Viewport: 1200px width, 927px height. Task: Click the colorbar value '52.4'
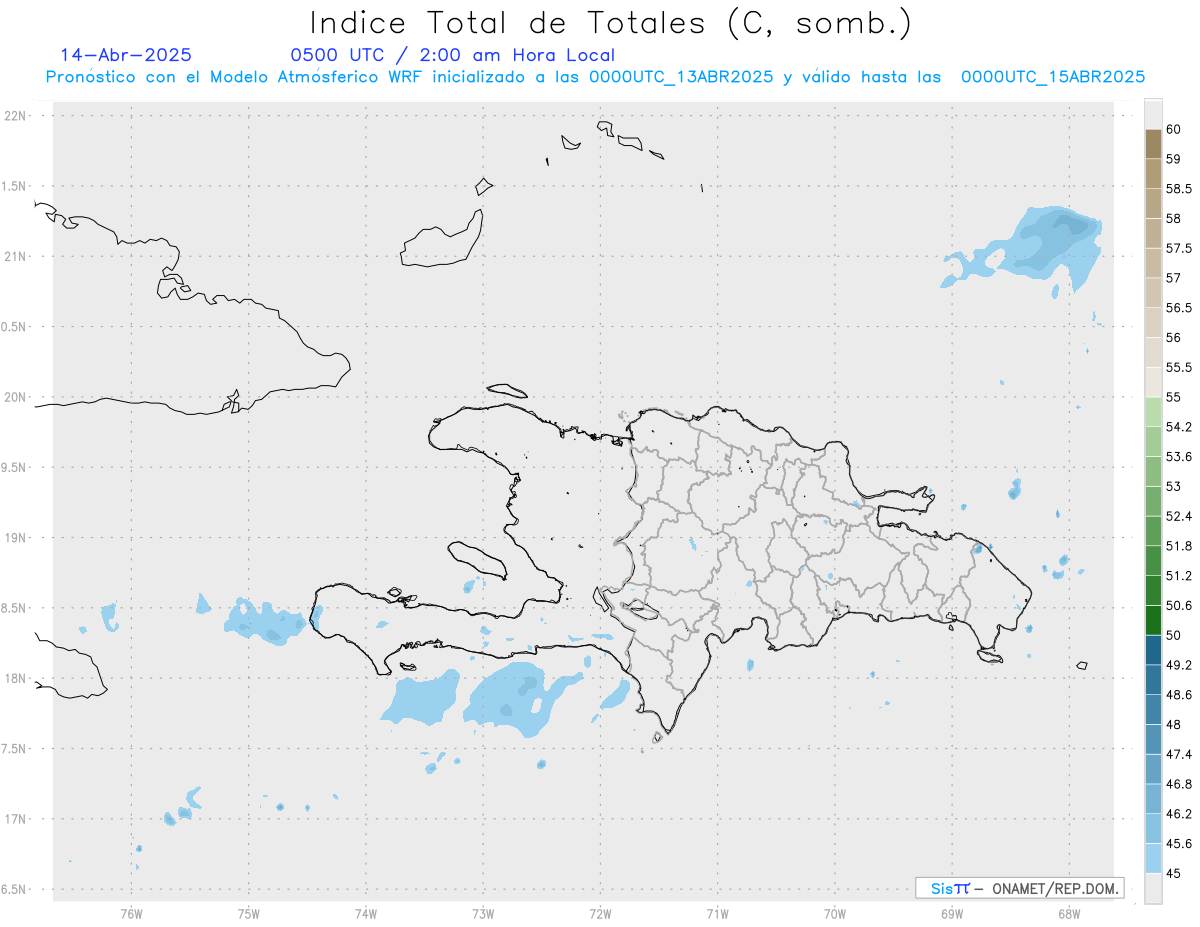click(1179, 516)
